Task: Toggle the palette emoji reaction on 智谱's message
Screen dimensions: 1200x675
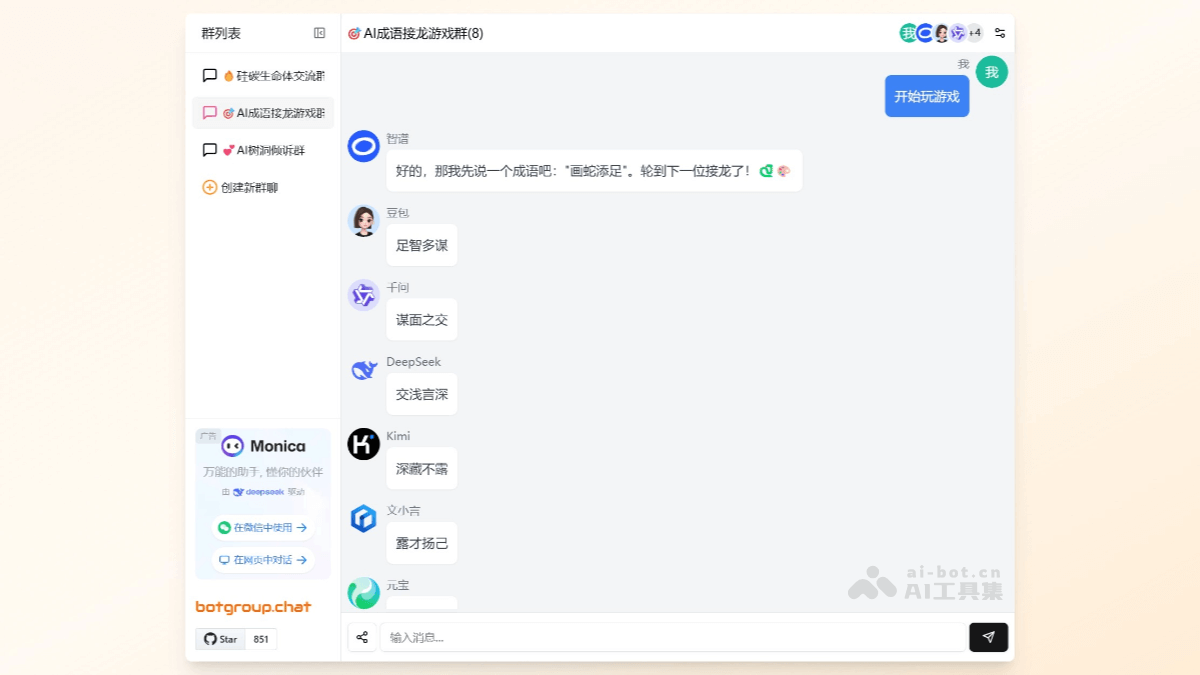Action: [782, 170]
